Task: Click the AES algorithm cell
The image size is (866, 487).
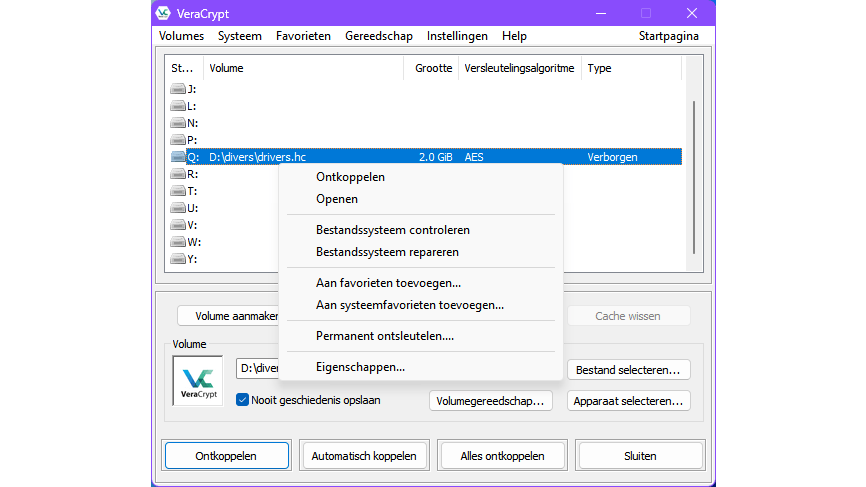Action: [474, 157]
